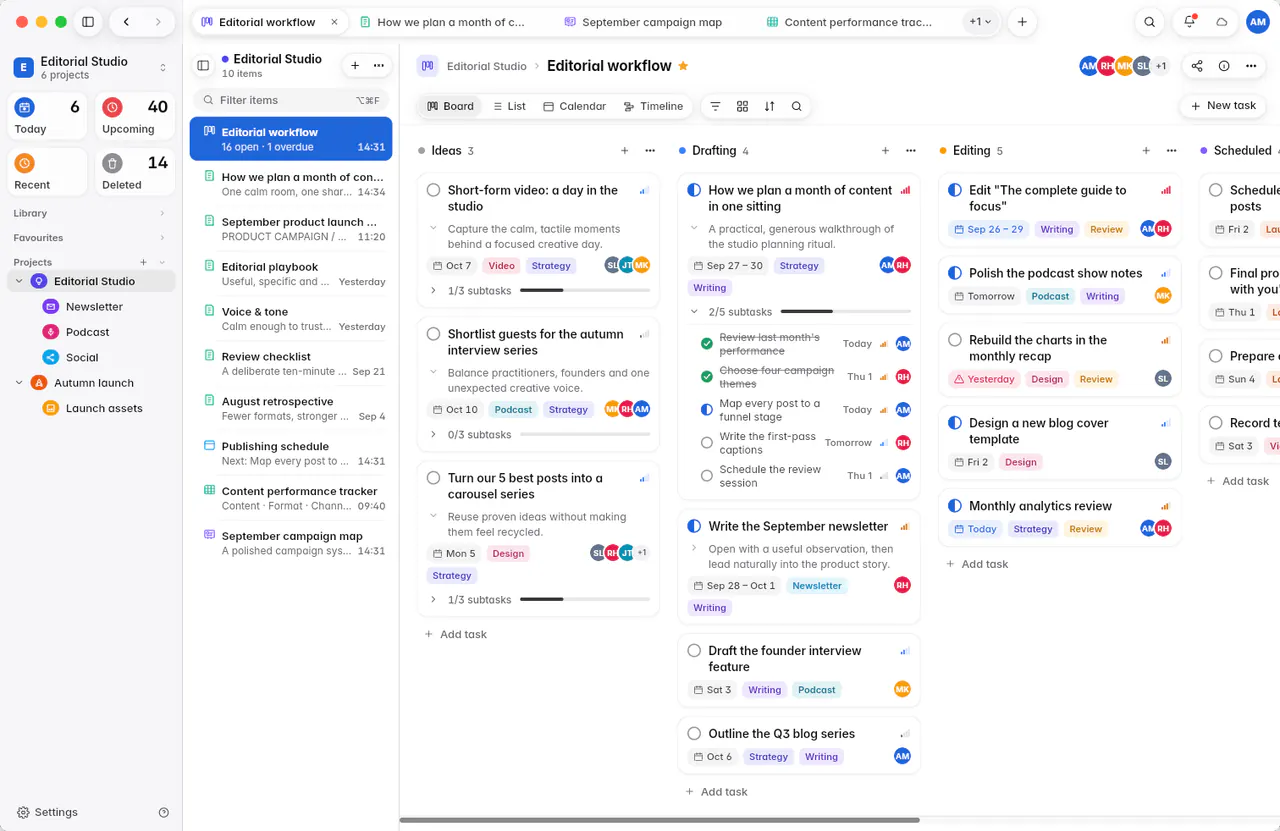Open the +1 hidden tabs dropdown
The width and height of the screenshot is (1280, 831).
pos(980,22)
